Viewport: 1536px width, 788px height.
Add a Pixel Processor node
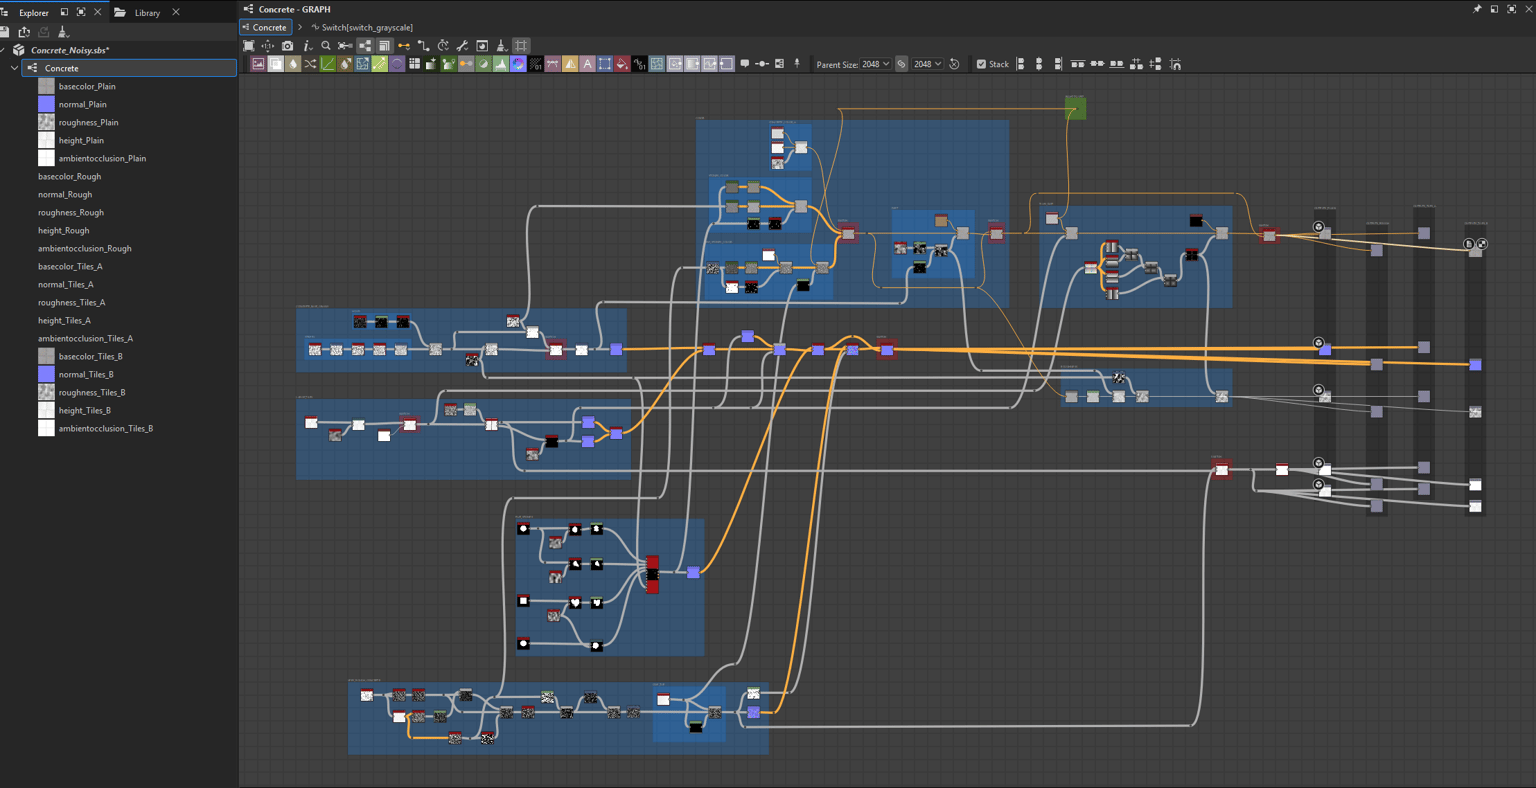click(536, 64)
